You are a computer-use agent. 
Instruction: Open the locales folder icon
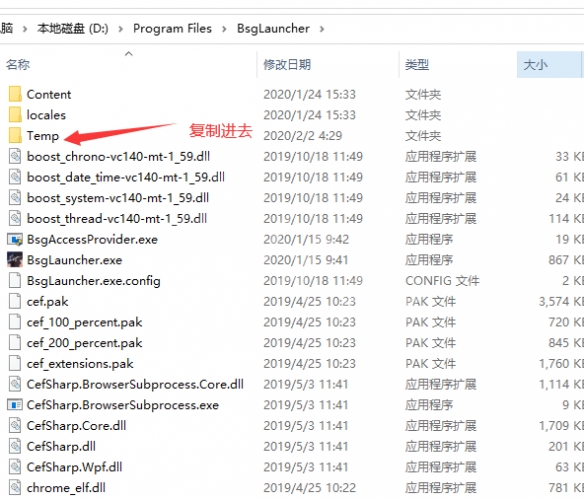(x=15, y=115)
